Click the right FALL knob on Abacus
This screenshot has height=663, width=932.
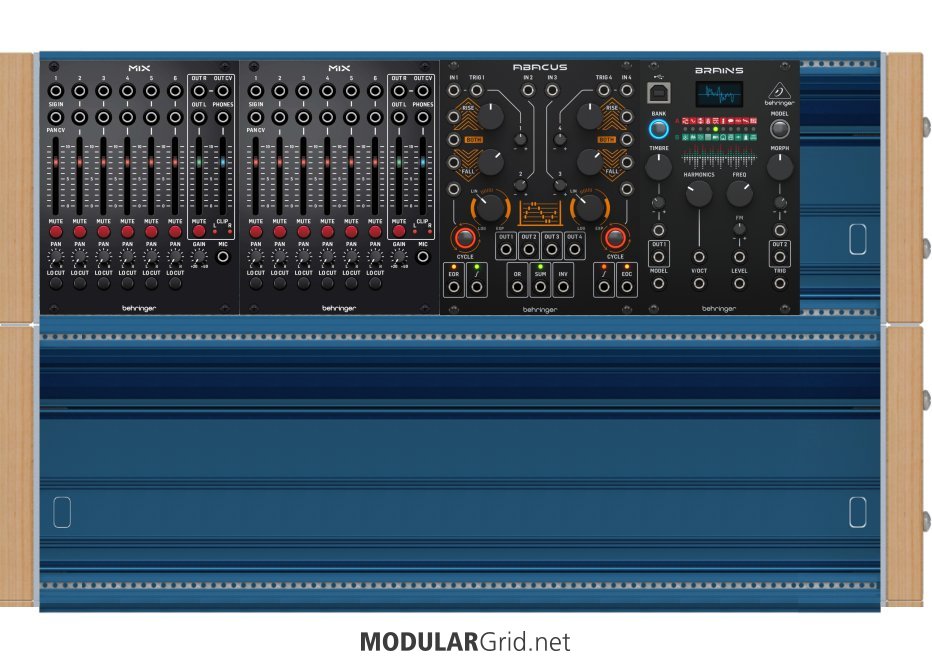click(x=590, y=162)
